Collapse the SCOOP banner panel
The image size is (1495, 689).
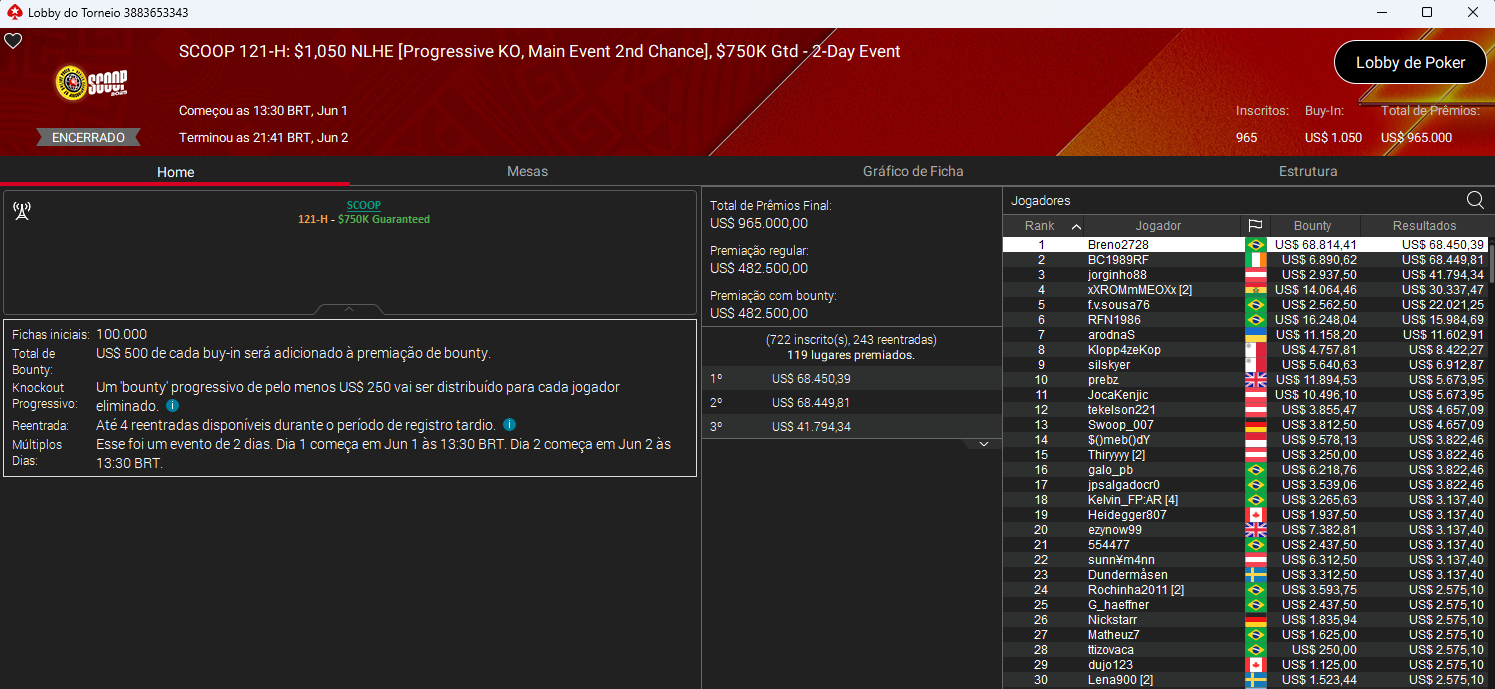(x=349, y=309)
